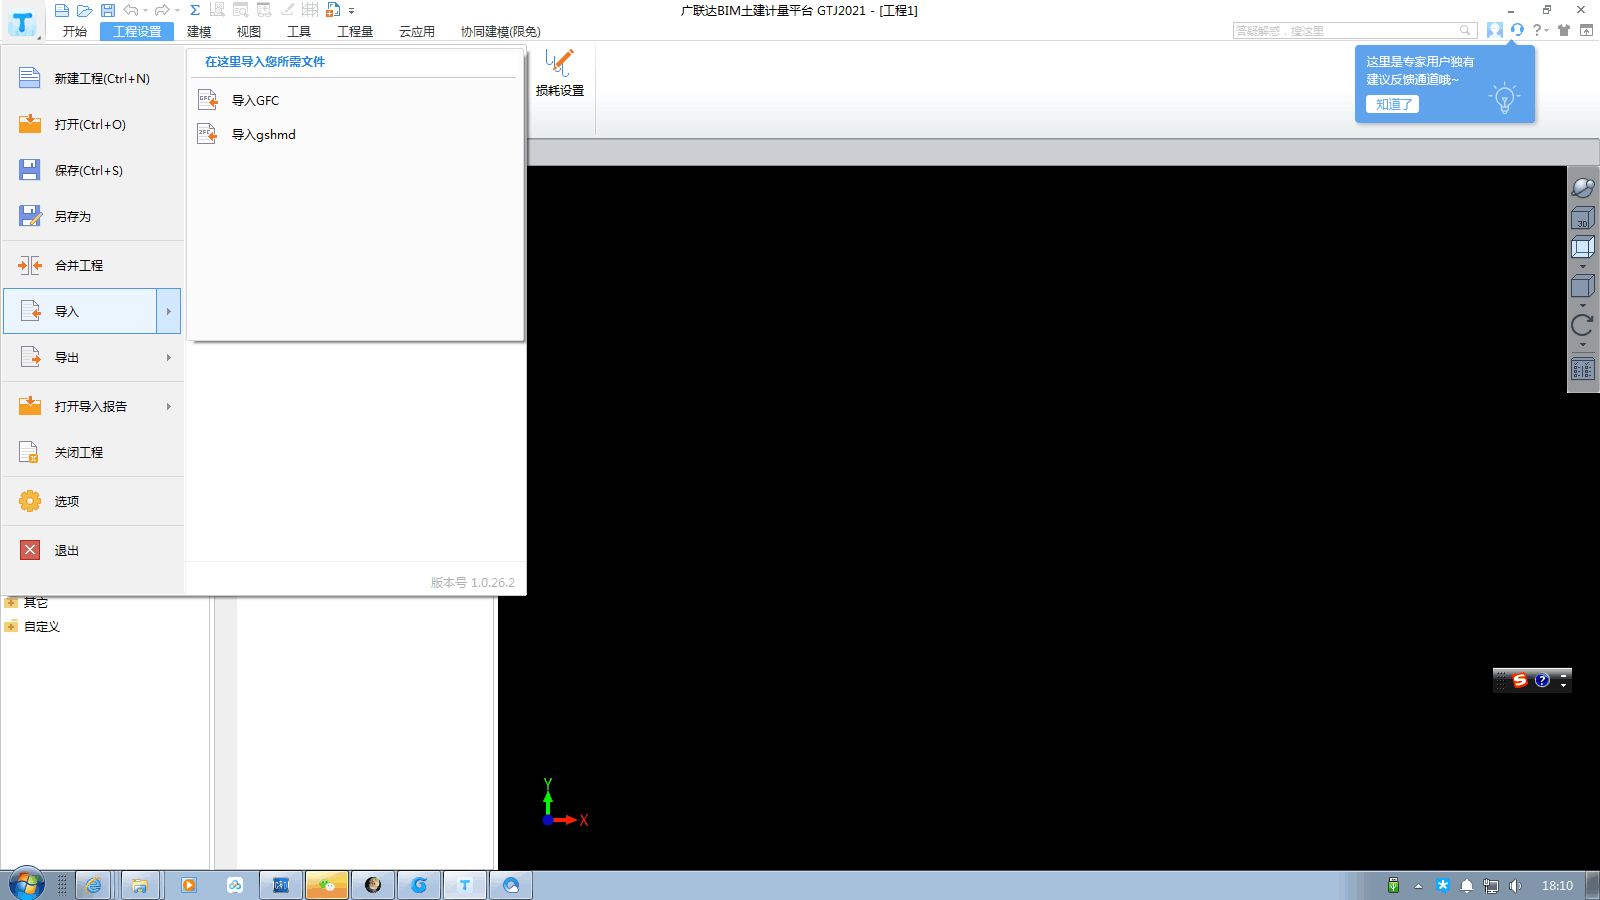The image size is (1600, 900).
Task: Open the redo history dropdown arrow
Action: (x=177, y=11)
